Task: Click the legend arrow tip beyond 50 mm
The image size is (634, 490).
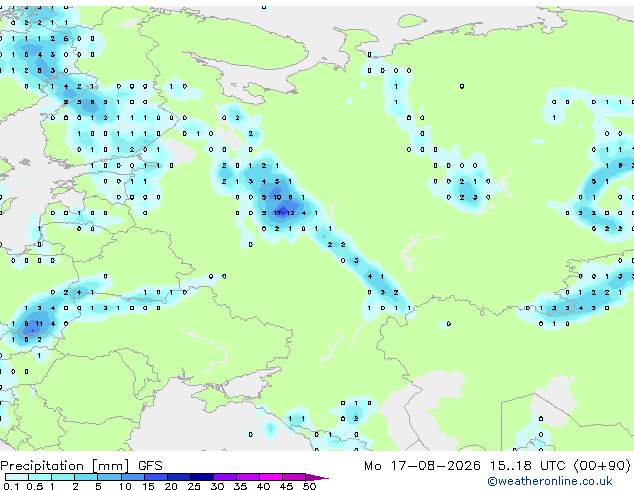Action: (317, 477)
